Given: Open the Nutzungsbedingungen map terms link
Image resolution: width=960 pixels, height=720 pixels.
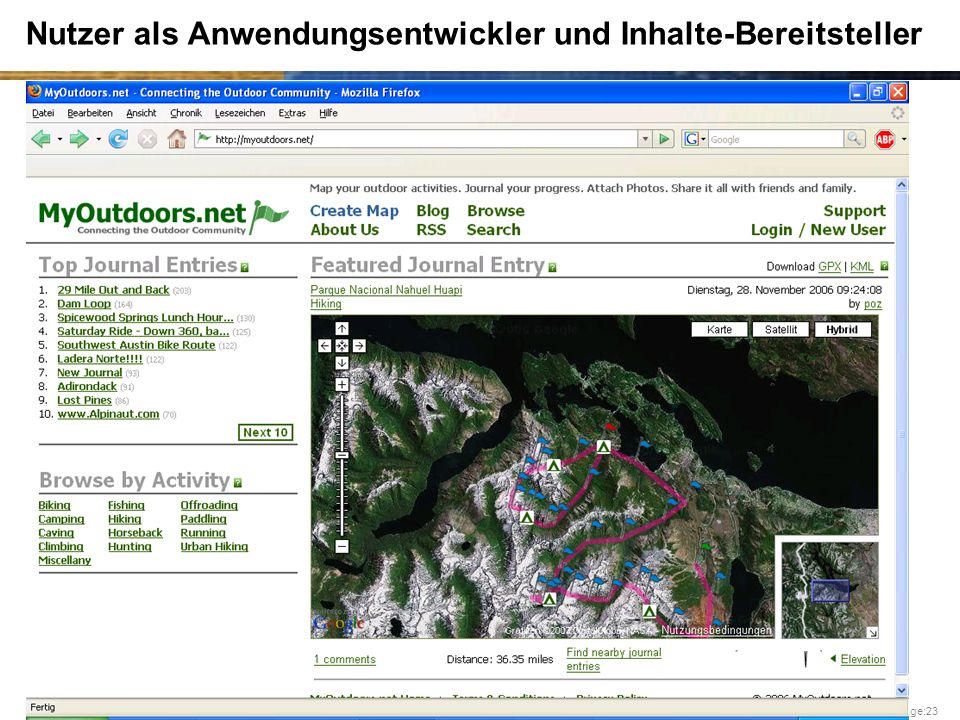Looking at the screenshot, I should click(x=716, y=630).
